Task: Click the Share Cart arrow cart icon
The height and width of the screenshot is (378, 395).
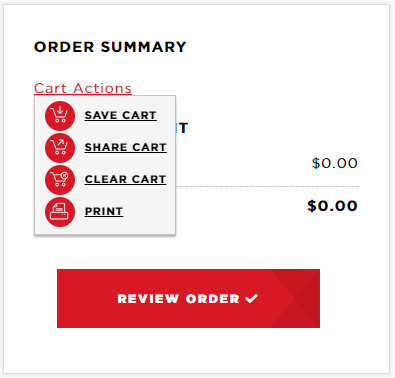Action: 60,148
